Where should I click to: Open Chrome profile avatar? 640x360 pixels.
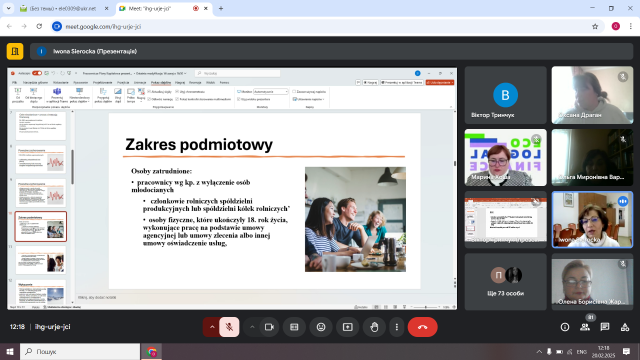click(x=616, y=26)
